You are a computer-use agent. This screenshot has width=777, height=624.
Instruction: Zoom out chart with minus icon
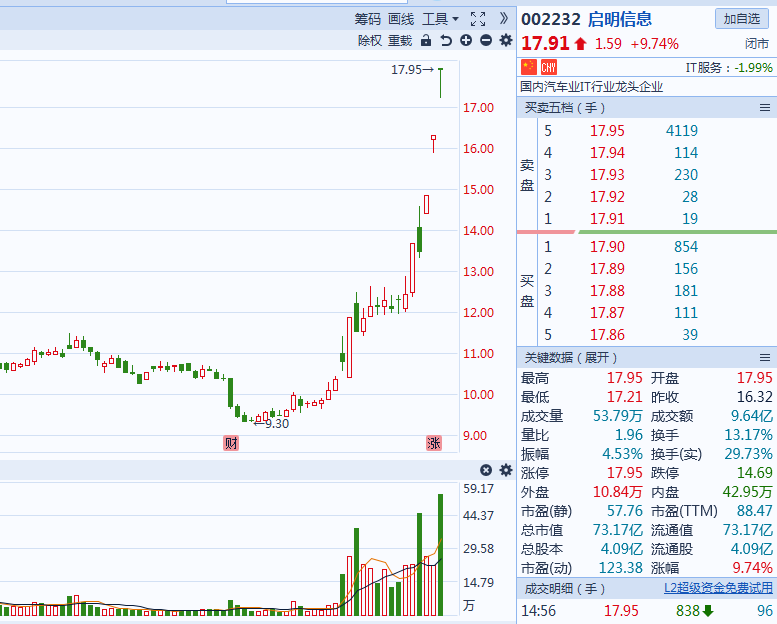(486, 40)
